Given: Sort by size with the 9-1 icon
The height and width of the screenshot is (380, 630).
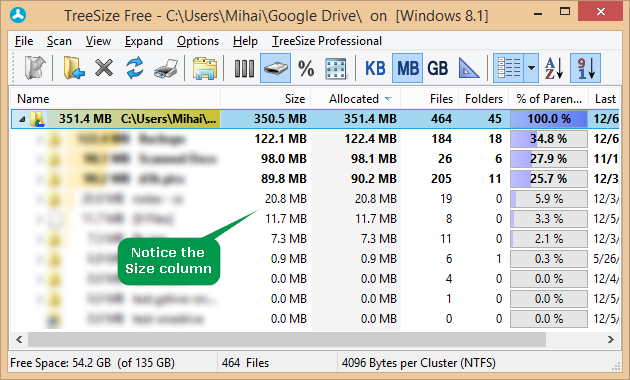Looking at the screenshot, I should tap(585, 68).
